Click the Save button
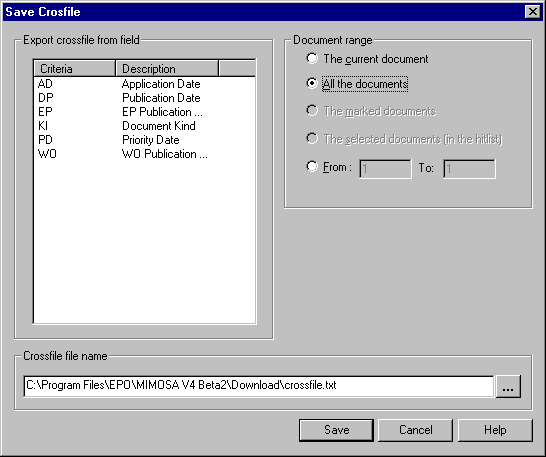This screenshot has width=546, height=457. [x=336, y=430]
